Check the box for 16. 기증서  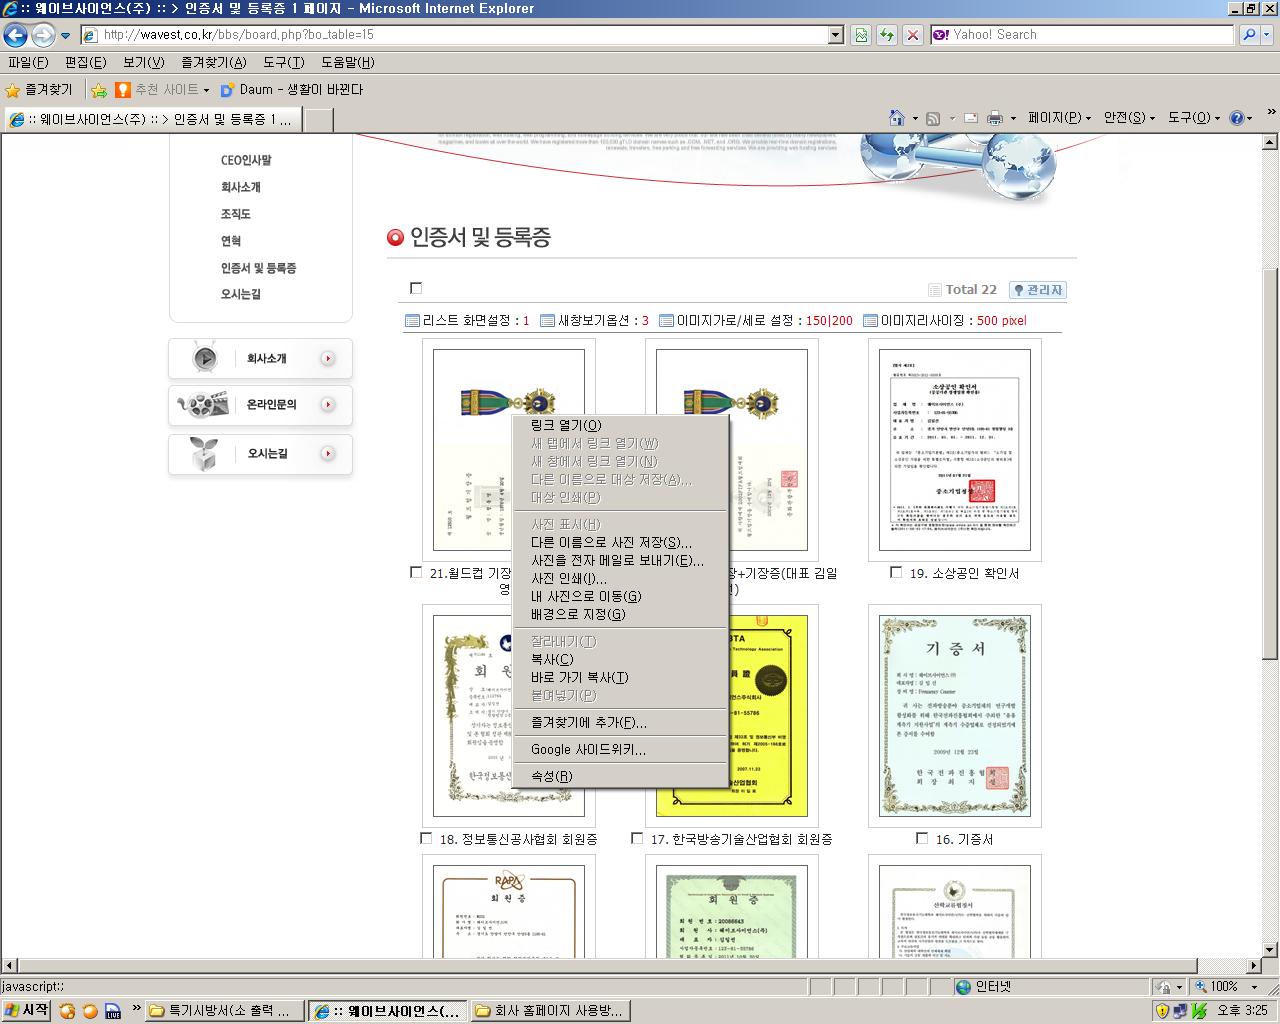coord(922,839)
